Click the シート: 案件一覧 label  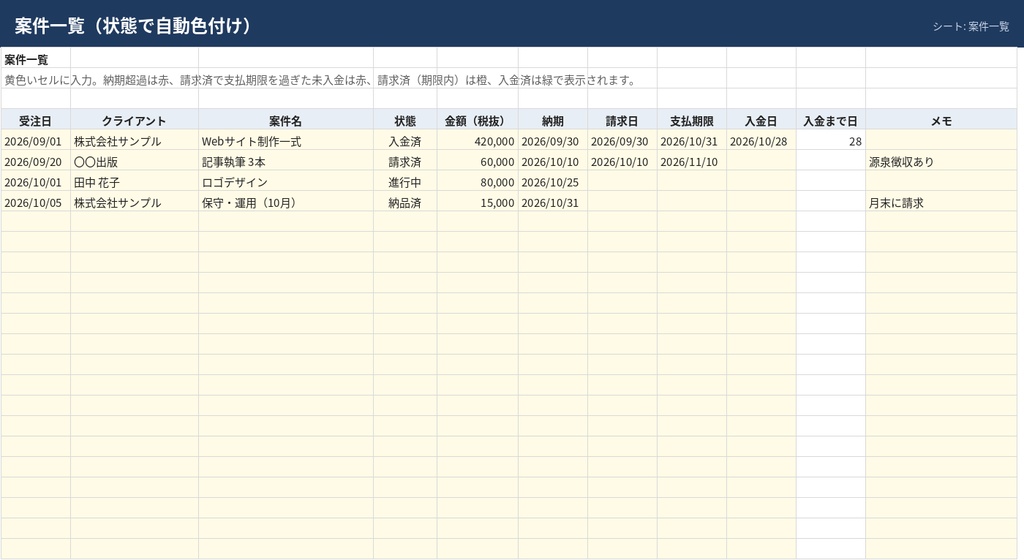click(970, 27)
